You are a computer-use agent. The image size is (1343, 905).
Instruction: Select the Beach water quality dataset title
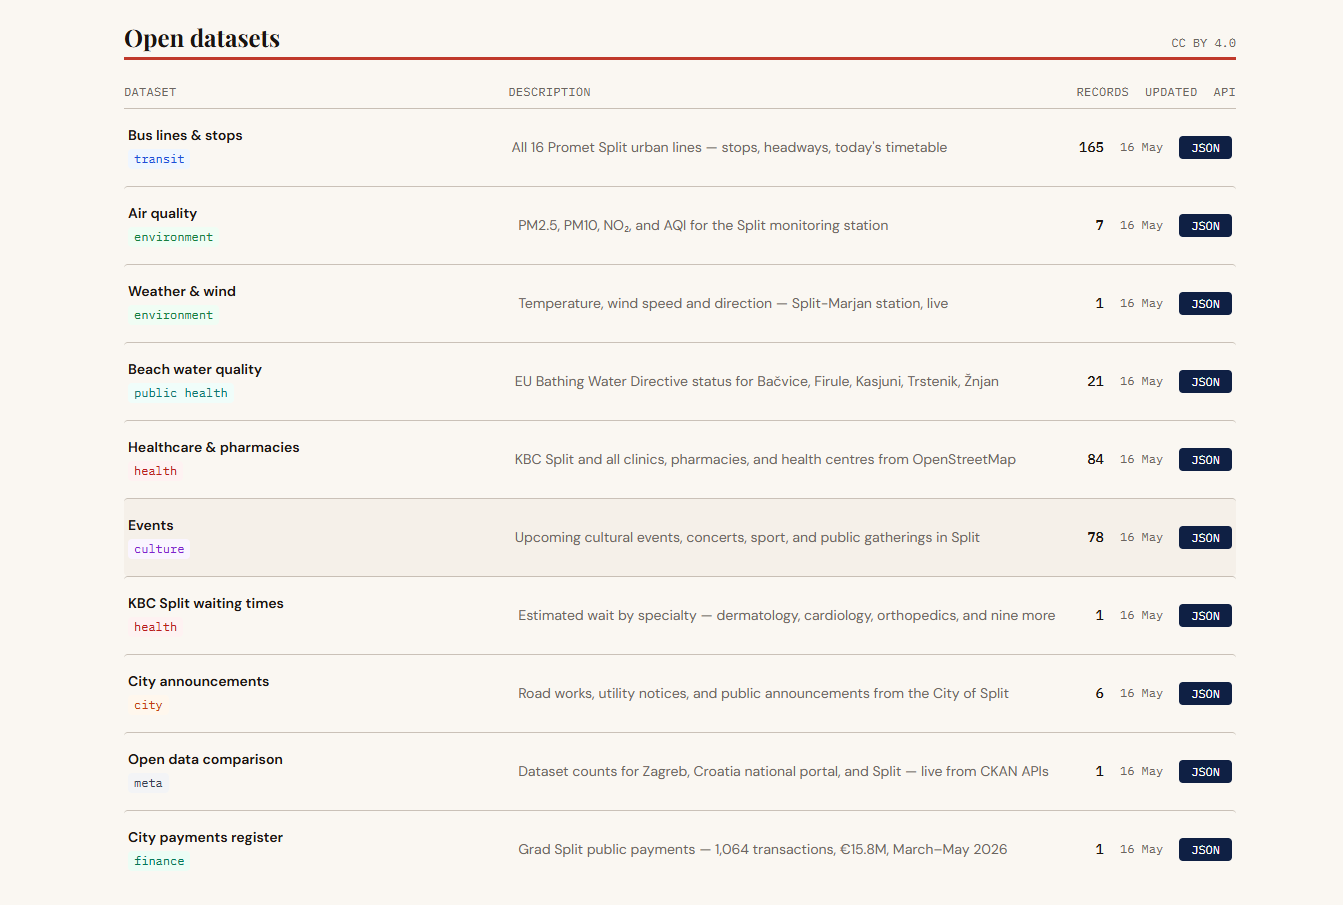coord(195,369)
